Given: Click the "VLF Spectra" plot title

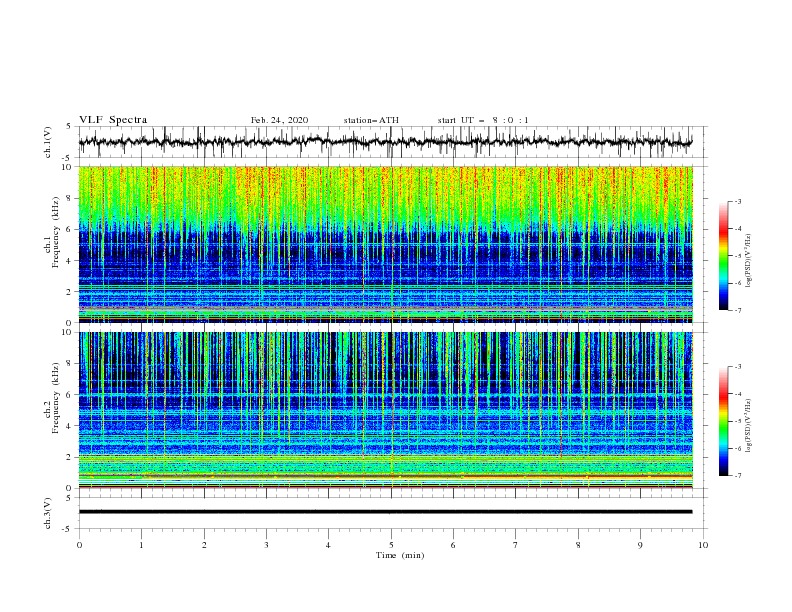Looking at the screenshot, I should pyautogui.click(x=113, y=120).
